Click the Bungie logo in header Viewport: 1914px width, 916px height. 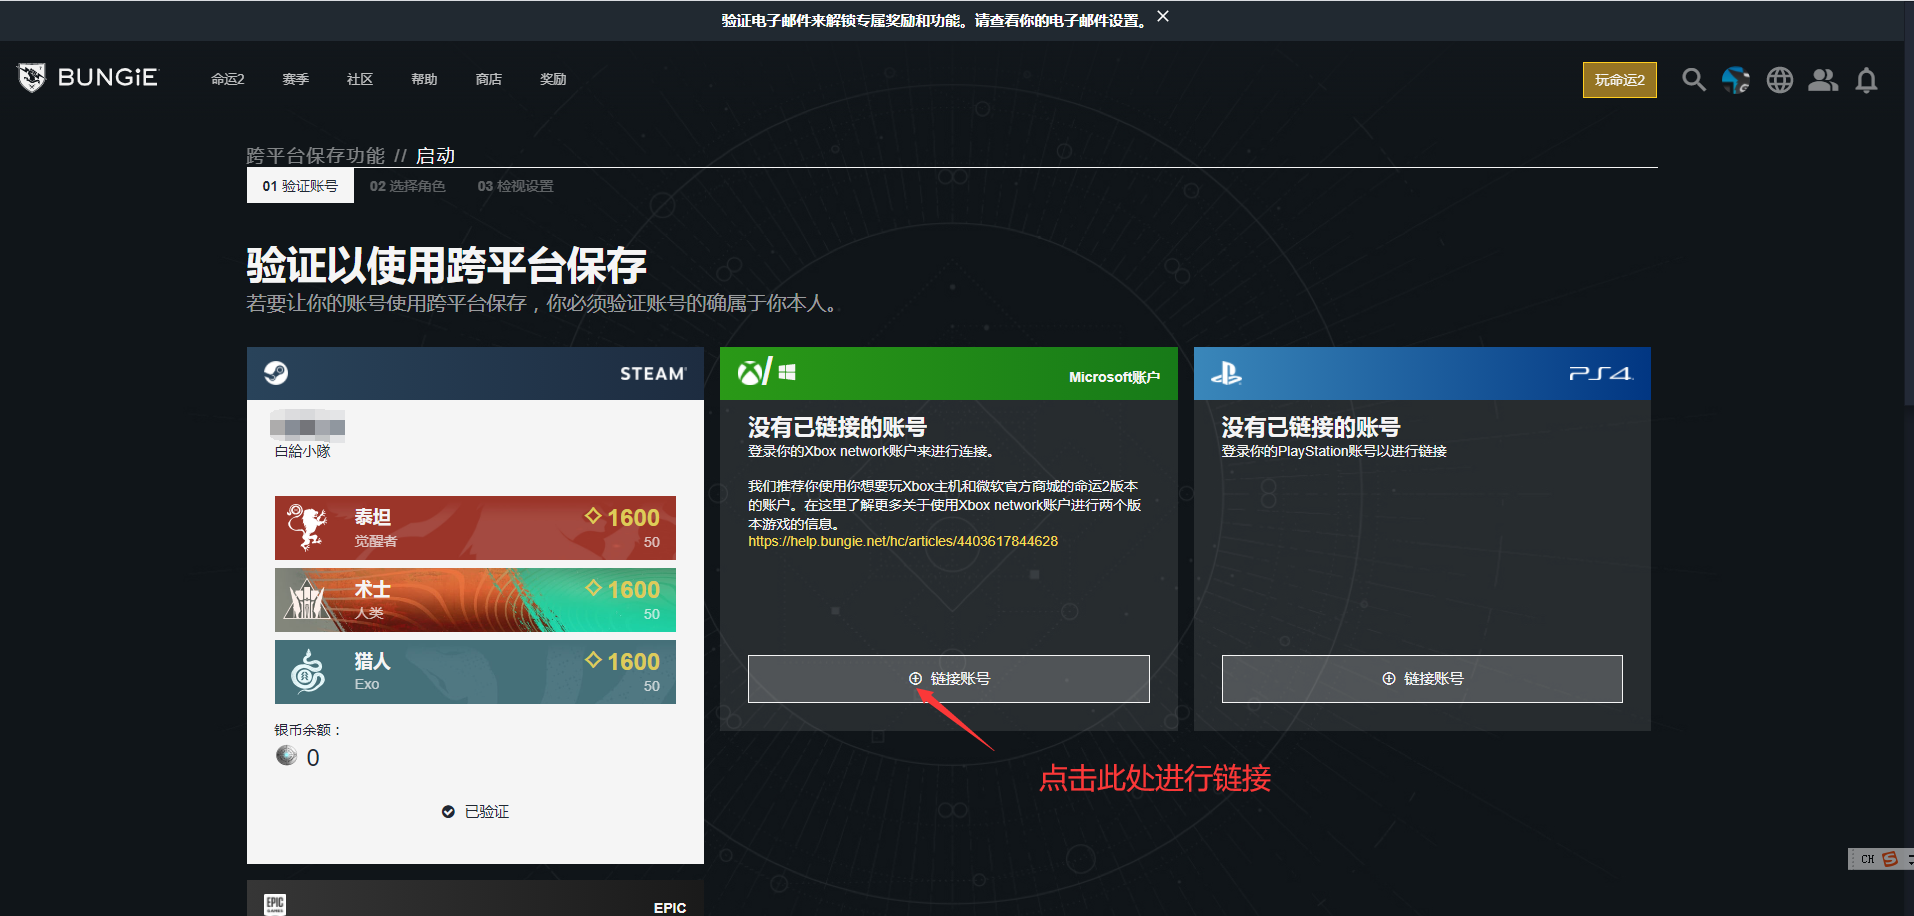(x=87, y=78)
